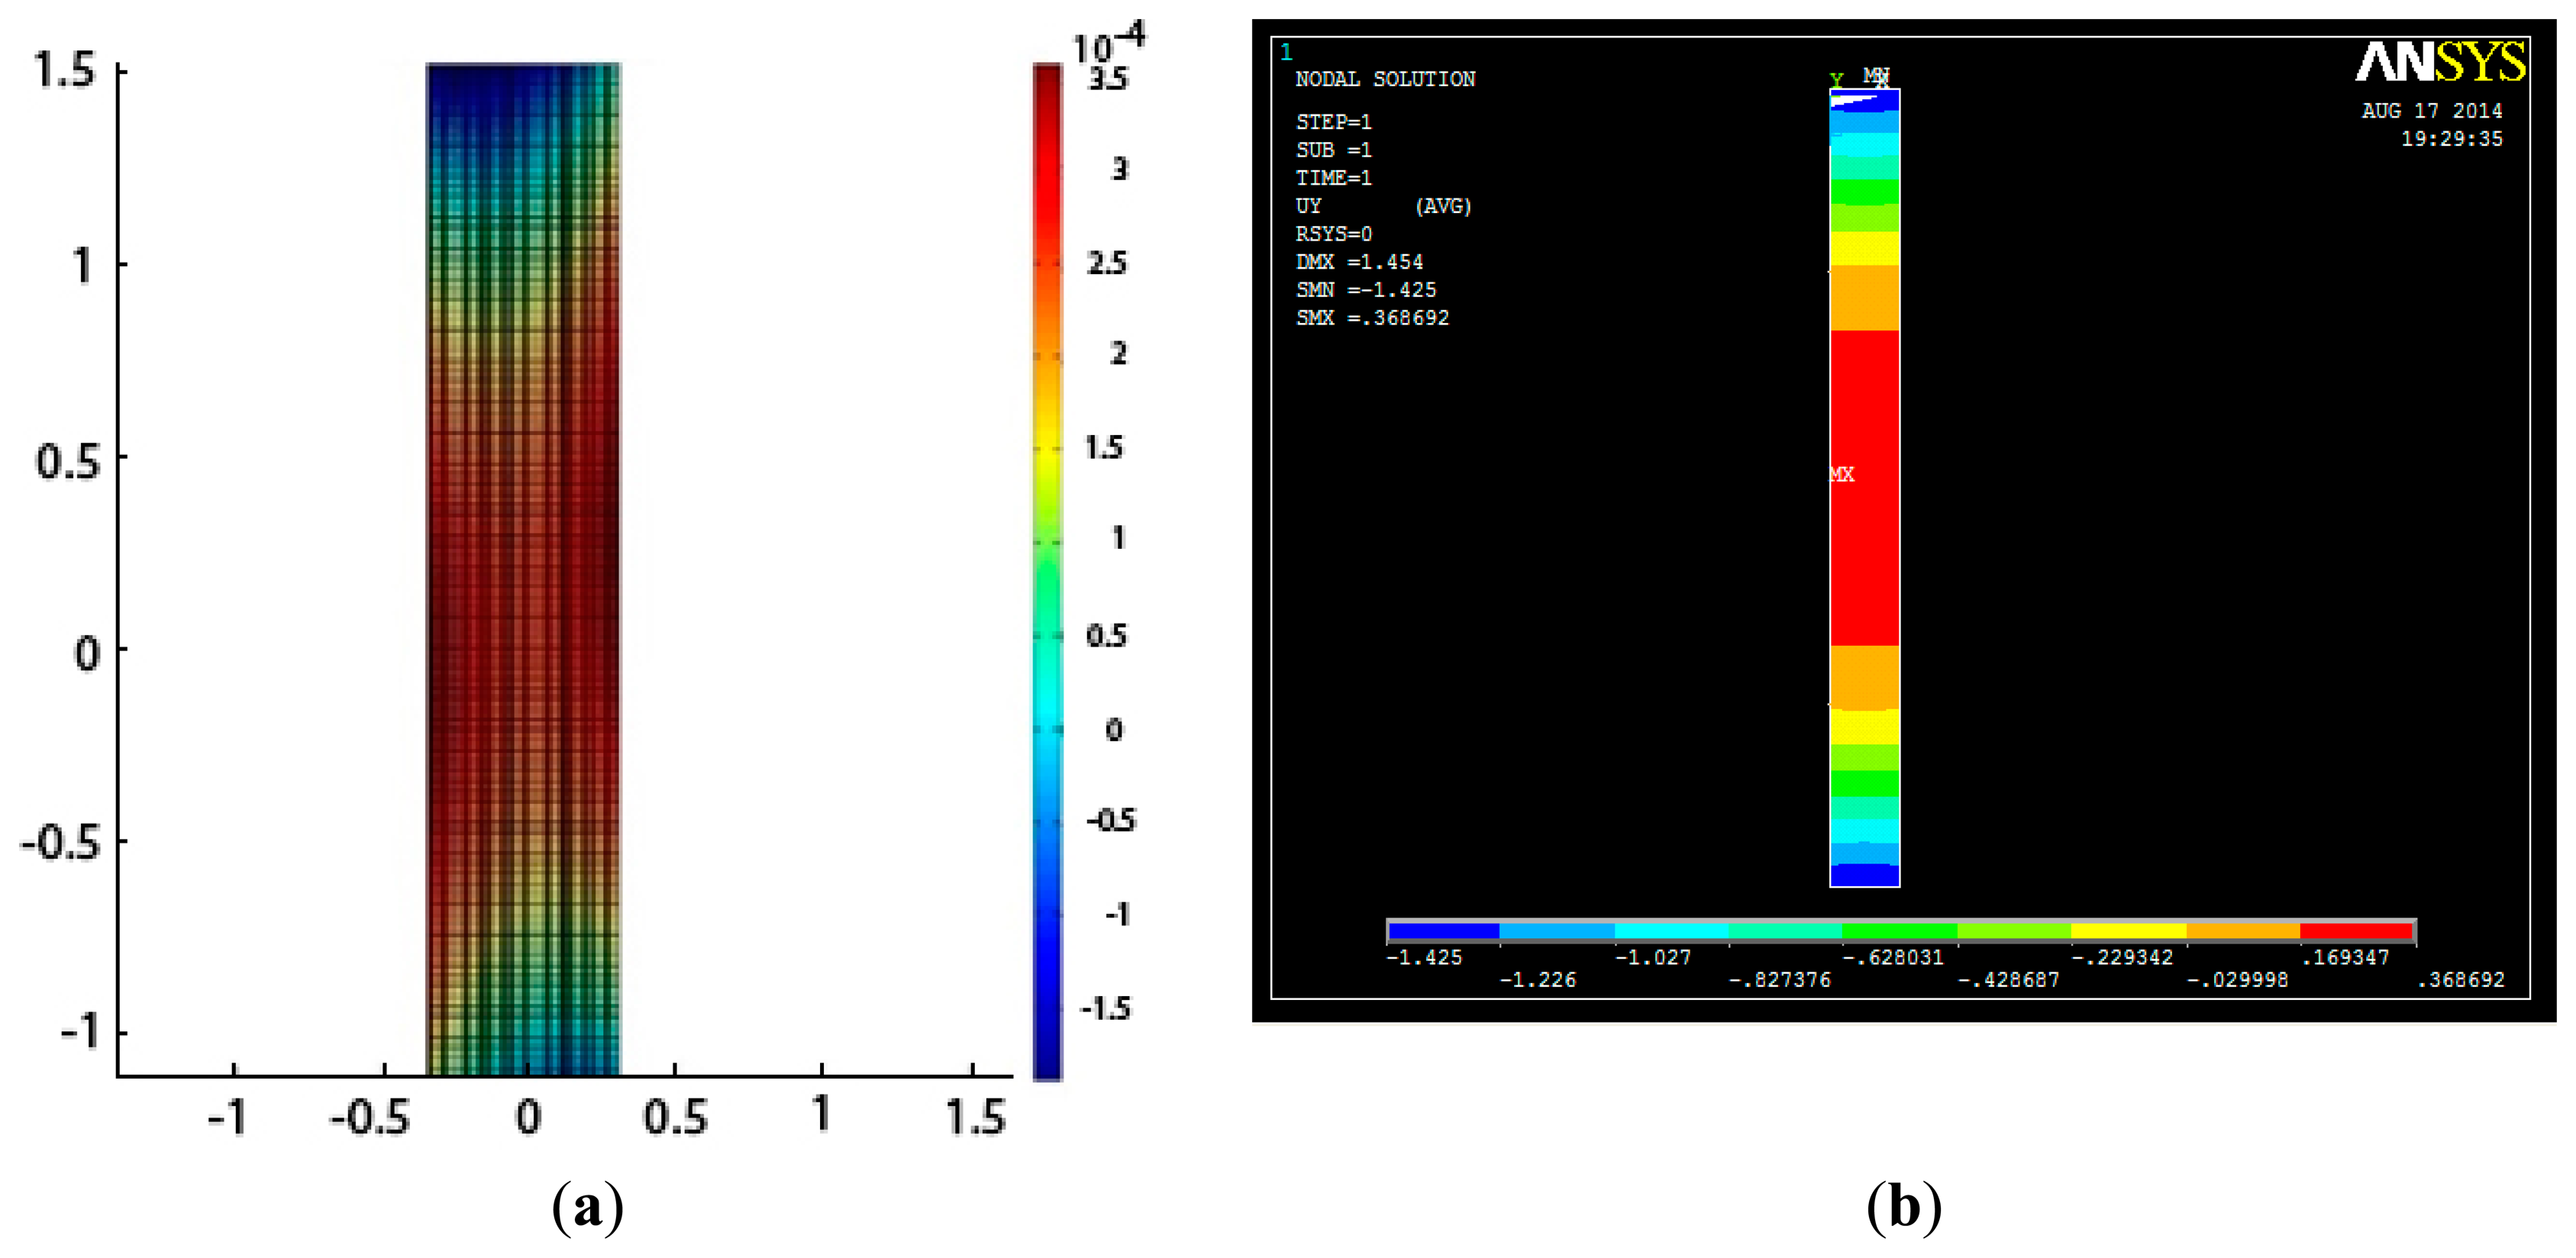2576x1258 pixels.
Task: Click the DMX =1.454 readout
Action: click(x=1359, y=262)
